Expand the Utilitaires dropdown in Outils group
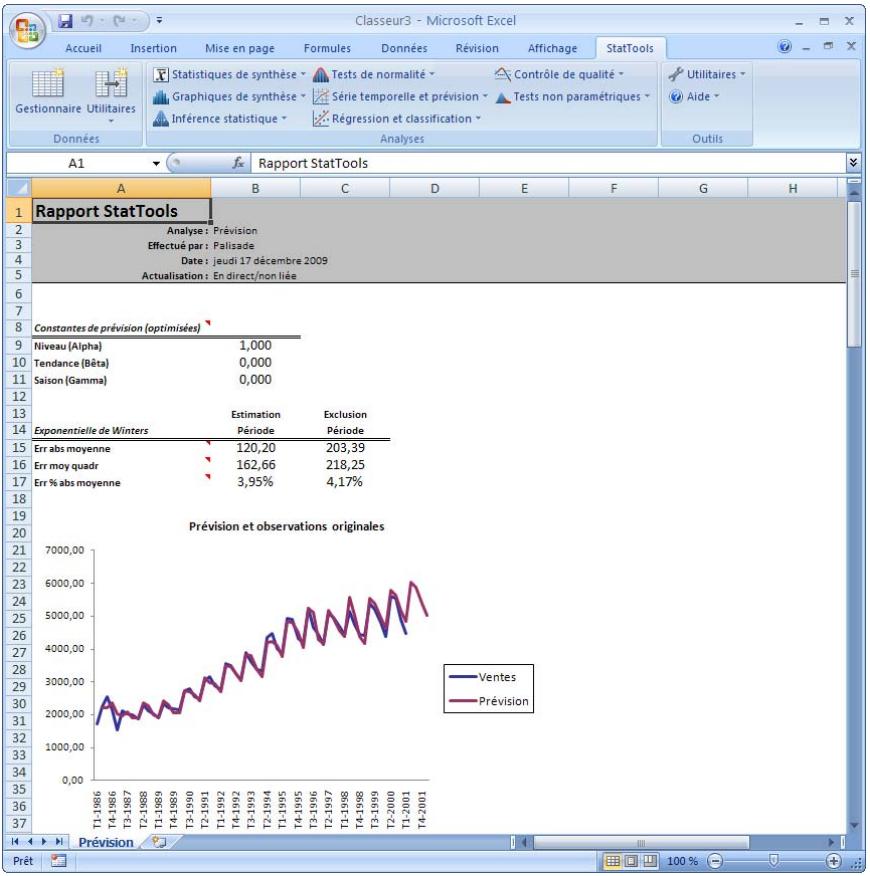Screen dimensions: 870x876 pos(704,74)
